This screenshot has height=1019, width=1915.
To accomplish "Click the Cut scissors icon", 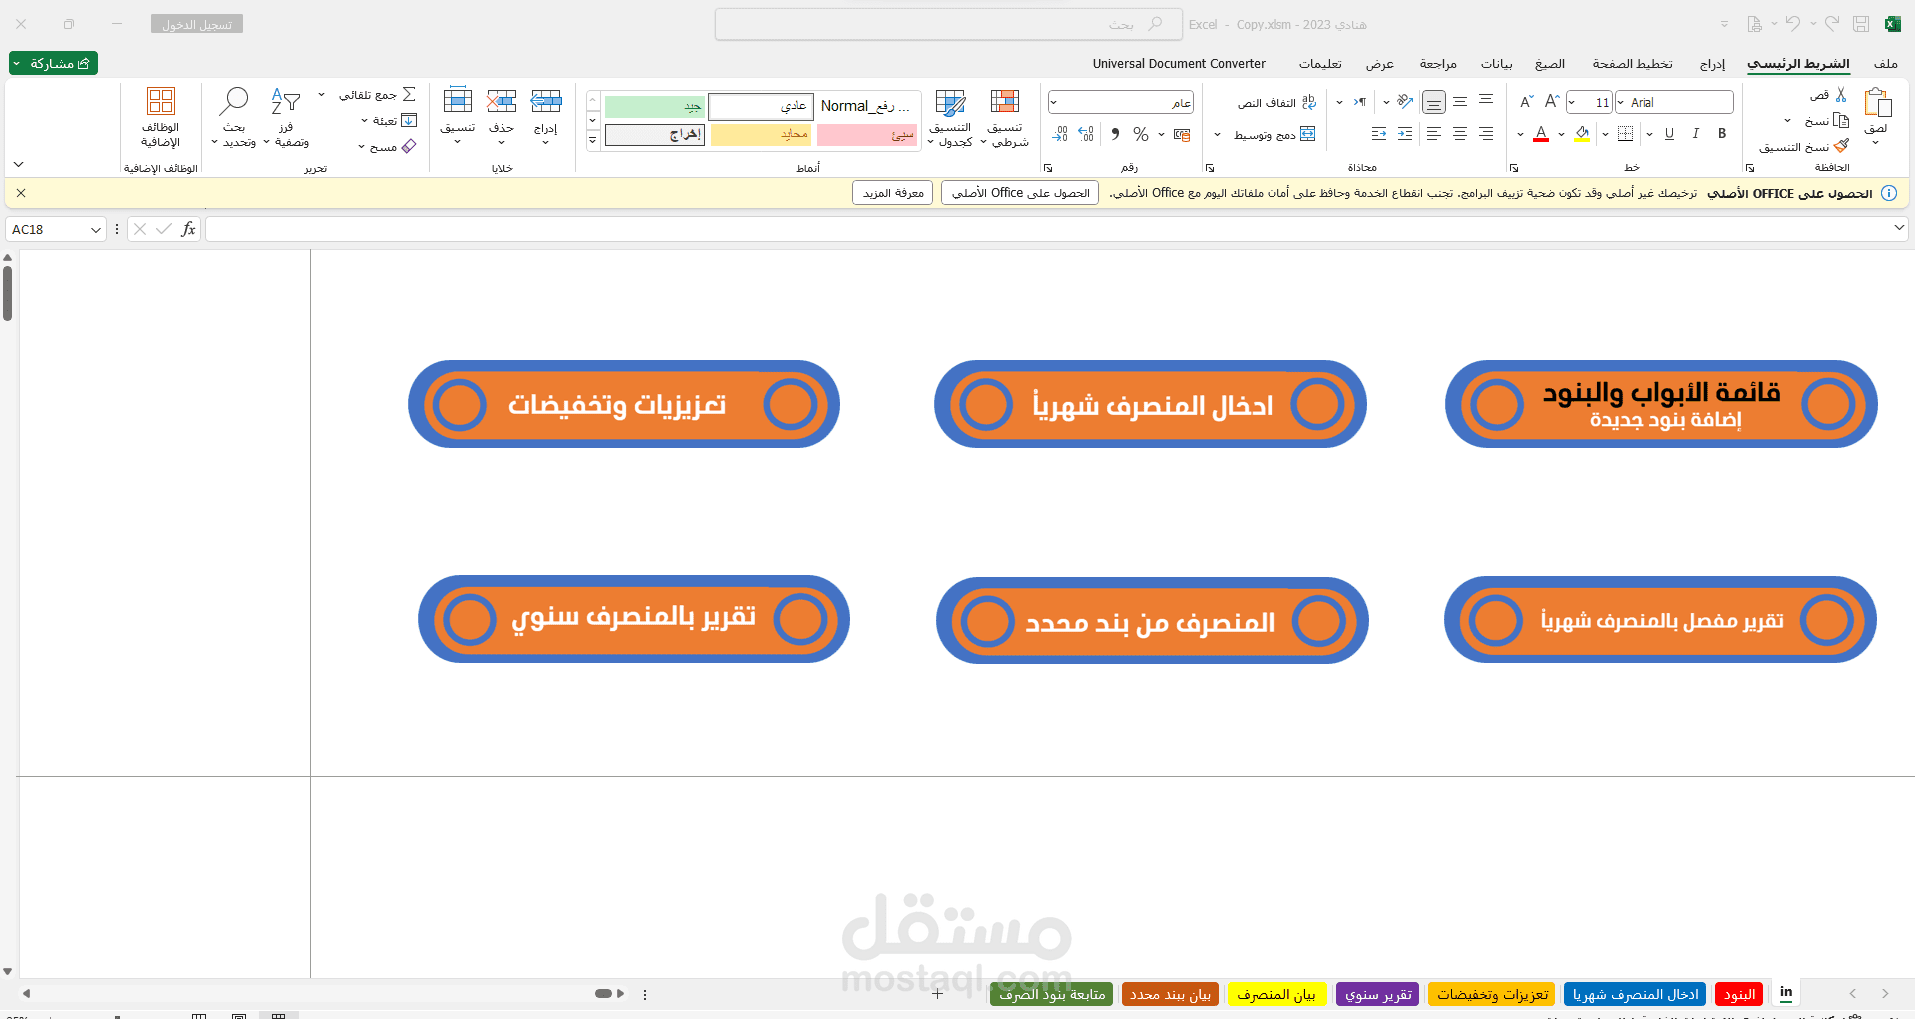I will [1841, 95].
